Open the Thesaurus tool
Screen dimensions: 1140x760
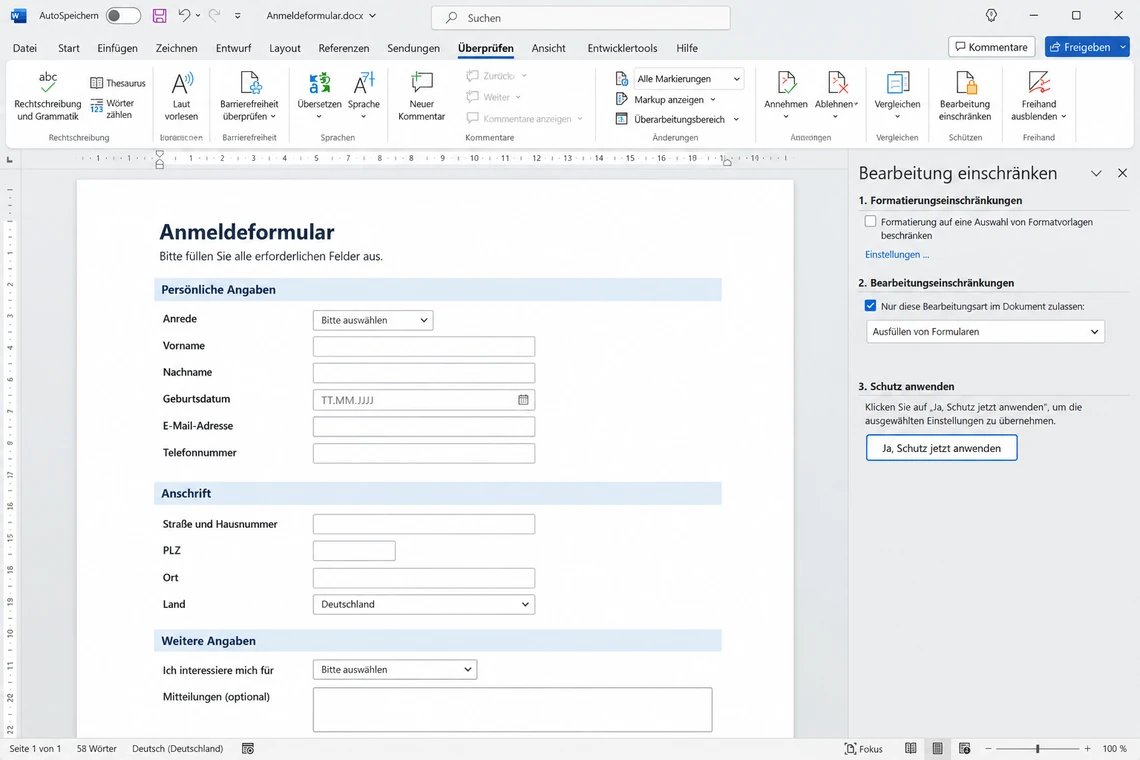(x=118, y=83)
